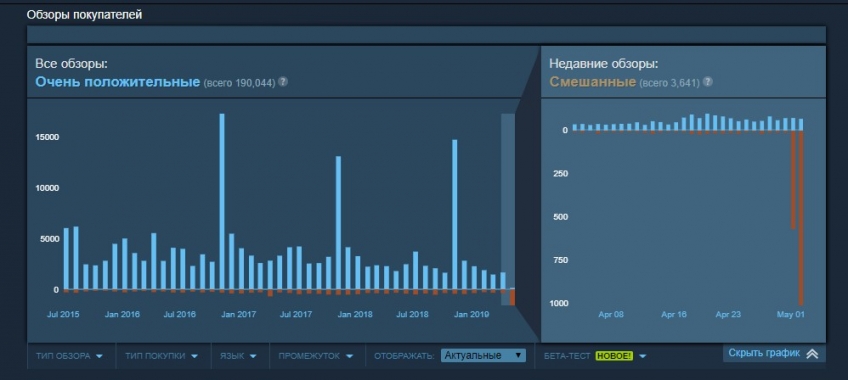Click the 'Все обзоры:' label
This screenshot has height=380, width=848.
click(x=71, y=64)
